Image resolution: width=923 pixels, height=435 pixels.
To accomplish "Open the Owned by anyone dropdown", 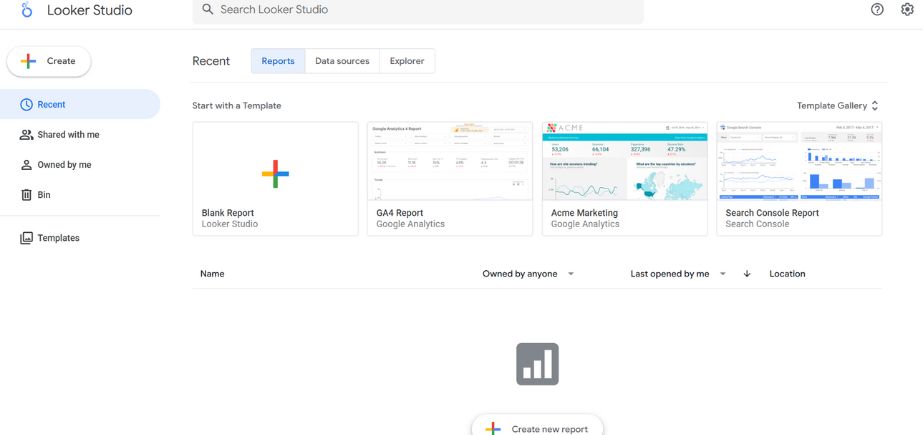I will 528,274.
